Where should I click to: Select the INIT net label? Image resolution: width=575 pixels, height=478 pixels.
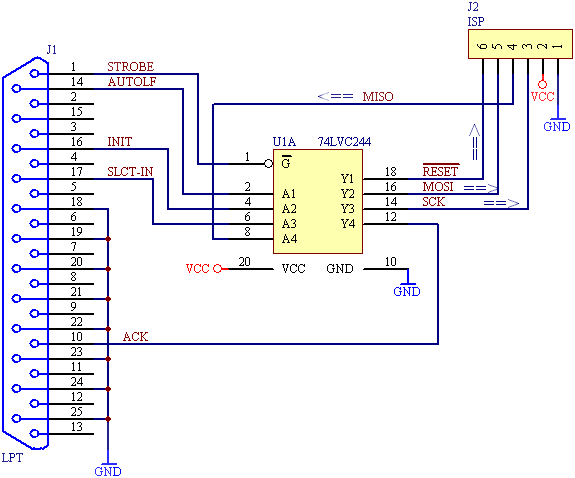[x=120, y=142]
